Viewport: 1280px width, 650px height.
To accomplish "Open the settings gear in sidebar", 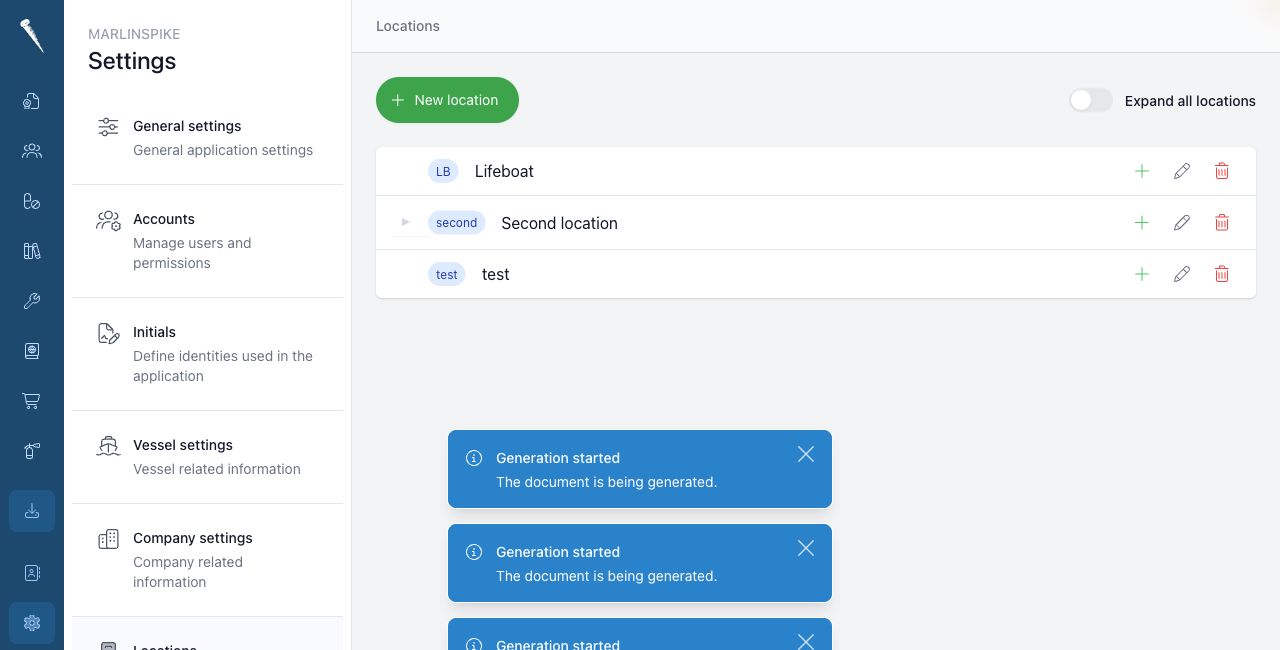I will coord(32,623).
